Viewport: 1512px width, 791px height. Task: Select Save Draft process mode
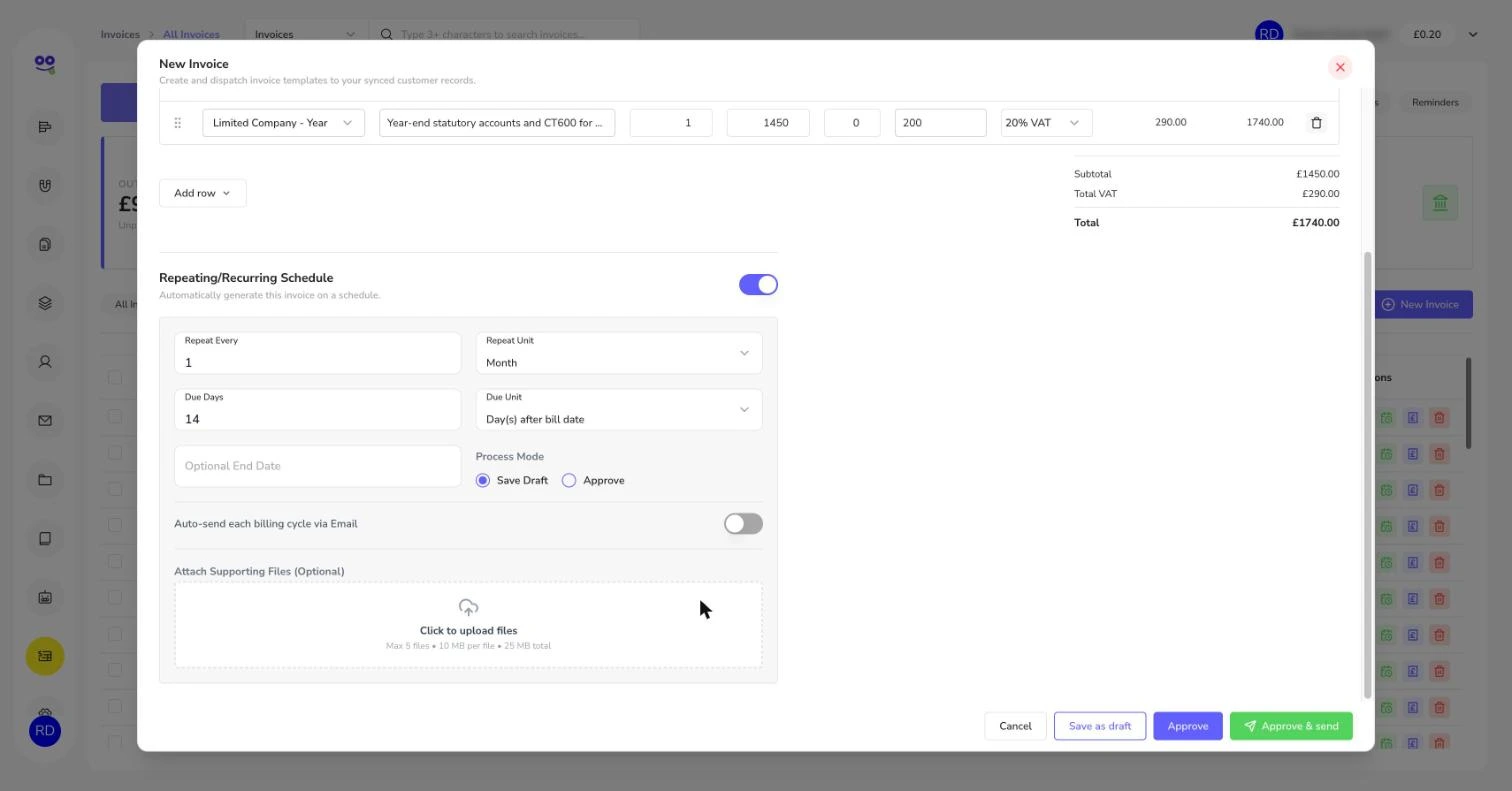(483, 481)
